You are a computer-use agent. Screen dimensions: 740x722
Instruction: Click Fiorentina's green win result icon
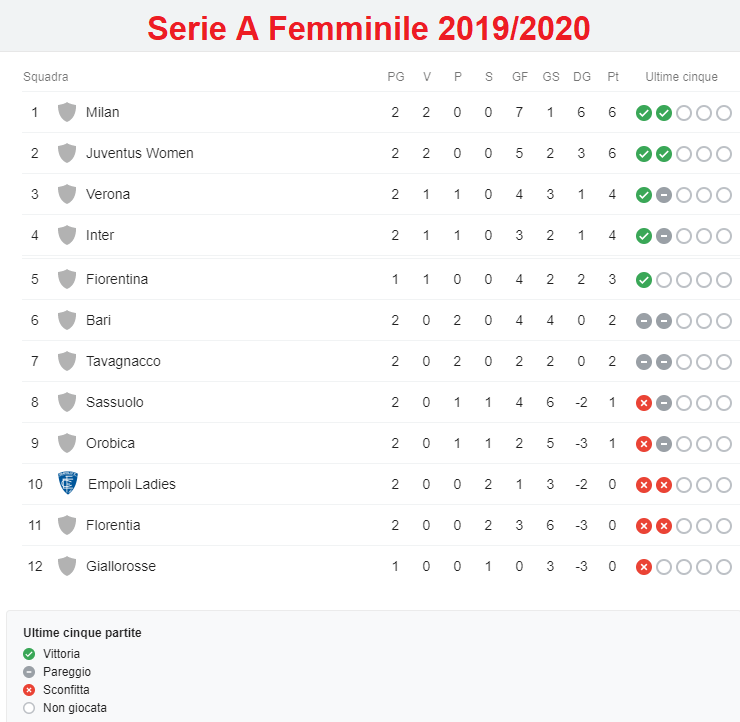tap(644, 280)
